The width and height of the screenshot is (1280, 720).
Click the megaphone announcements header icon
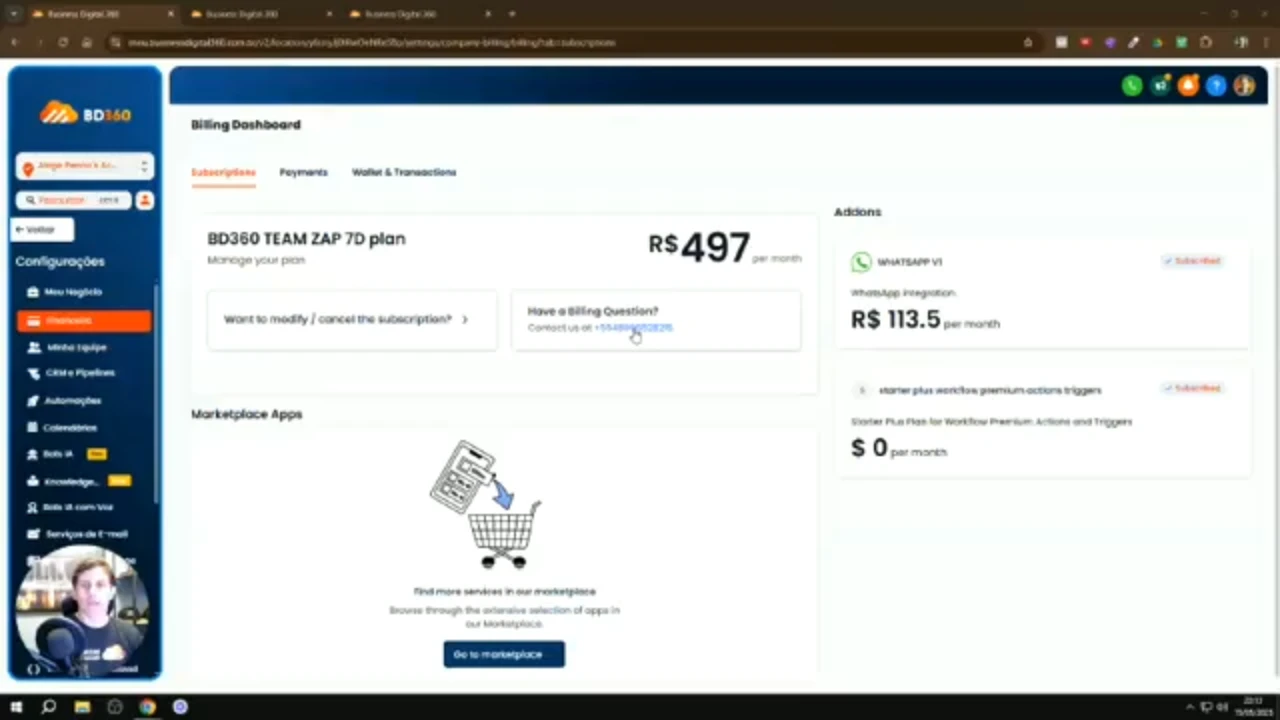click(x=1160, y=86)
